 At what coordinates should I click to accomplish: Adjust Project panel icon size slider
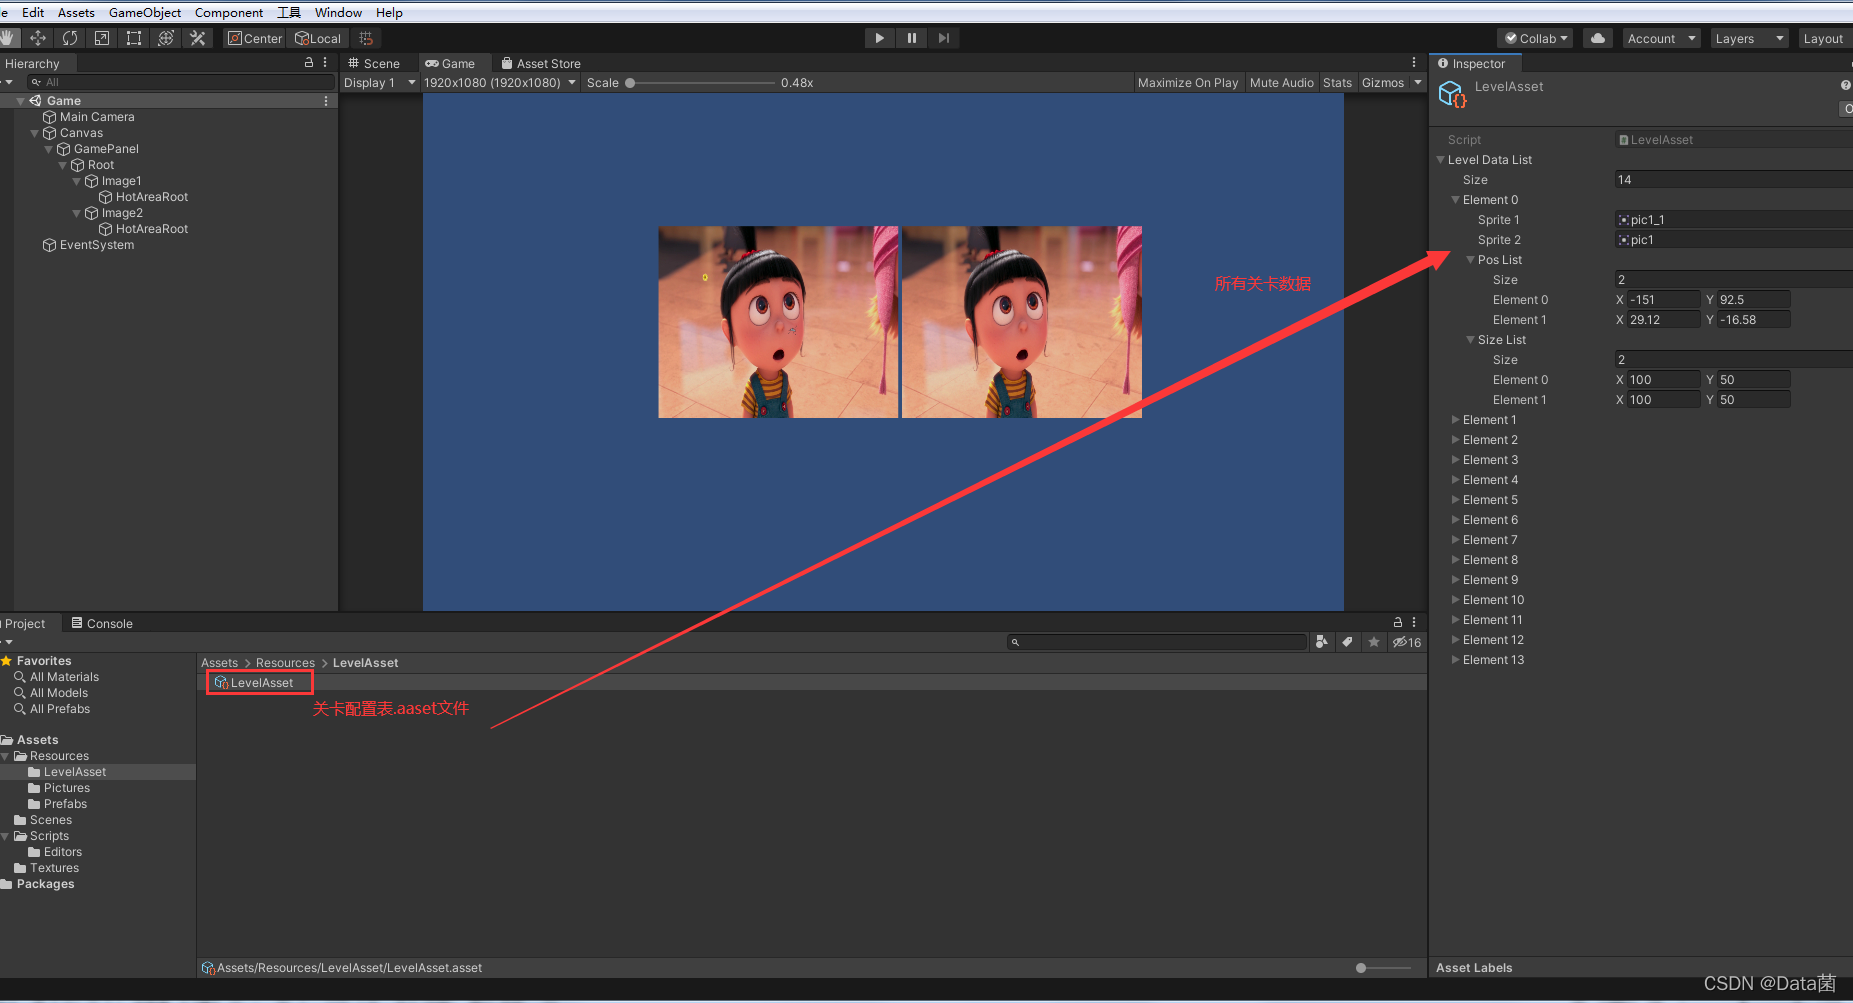pyautogui.click(x=1385, y=967)
